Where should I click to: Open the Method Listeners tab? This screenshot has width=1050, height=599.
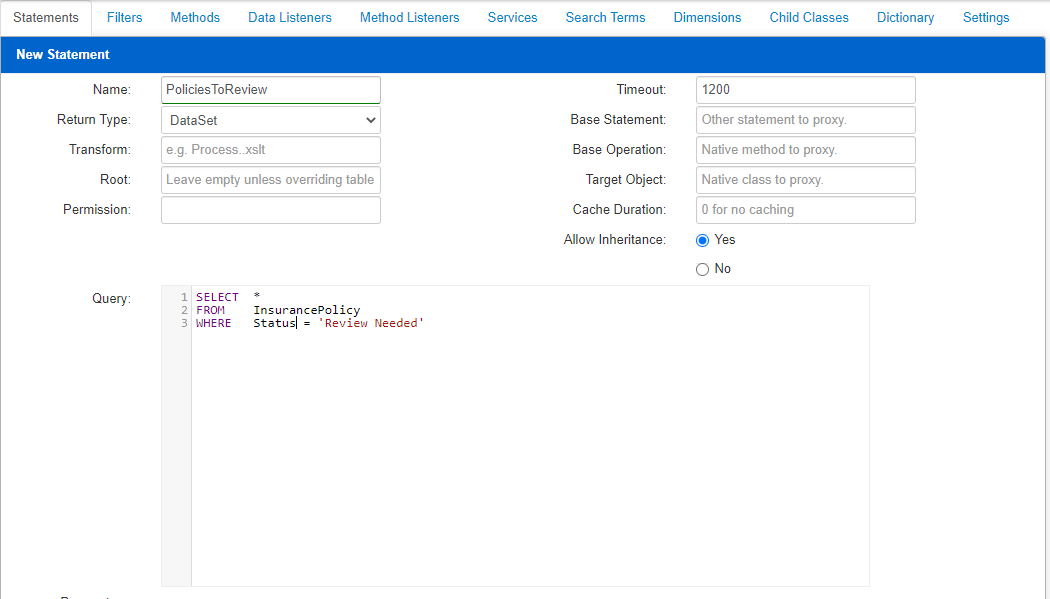[410, 18]
